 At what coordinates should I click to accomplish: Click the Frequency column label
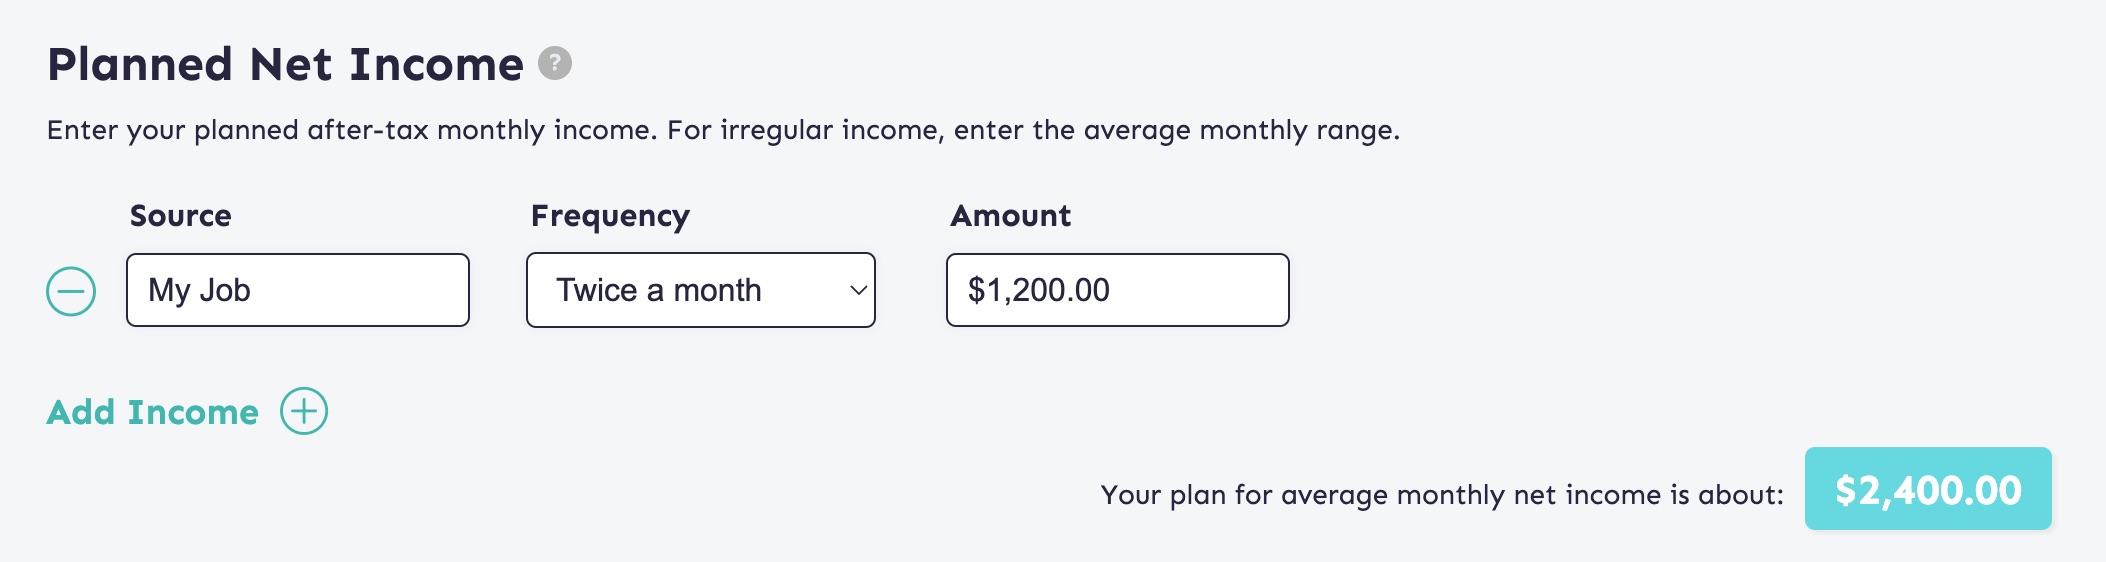point(610,217)
